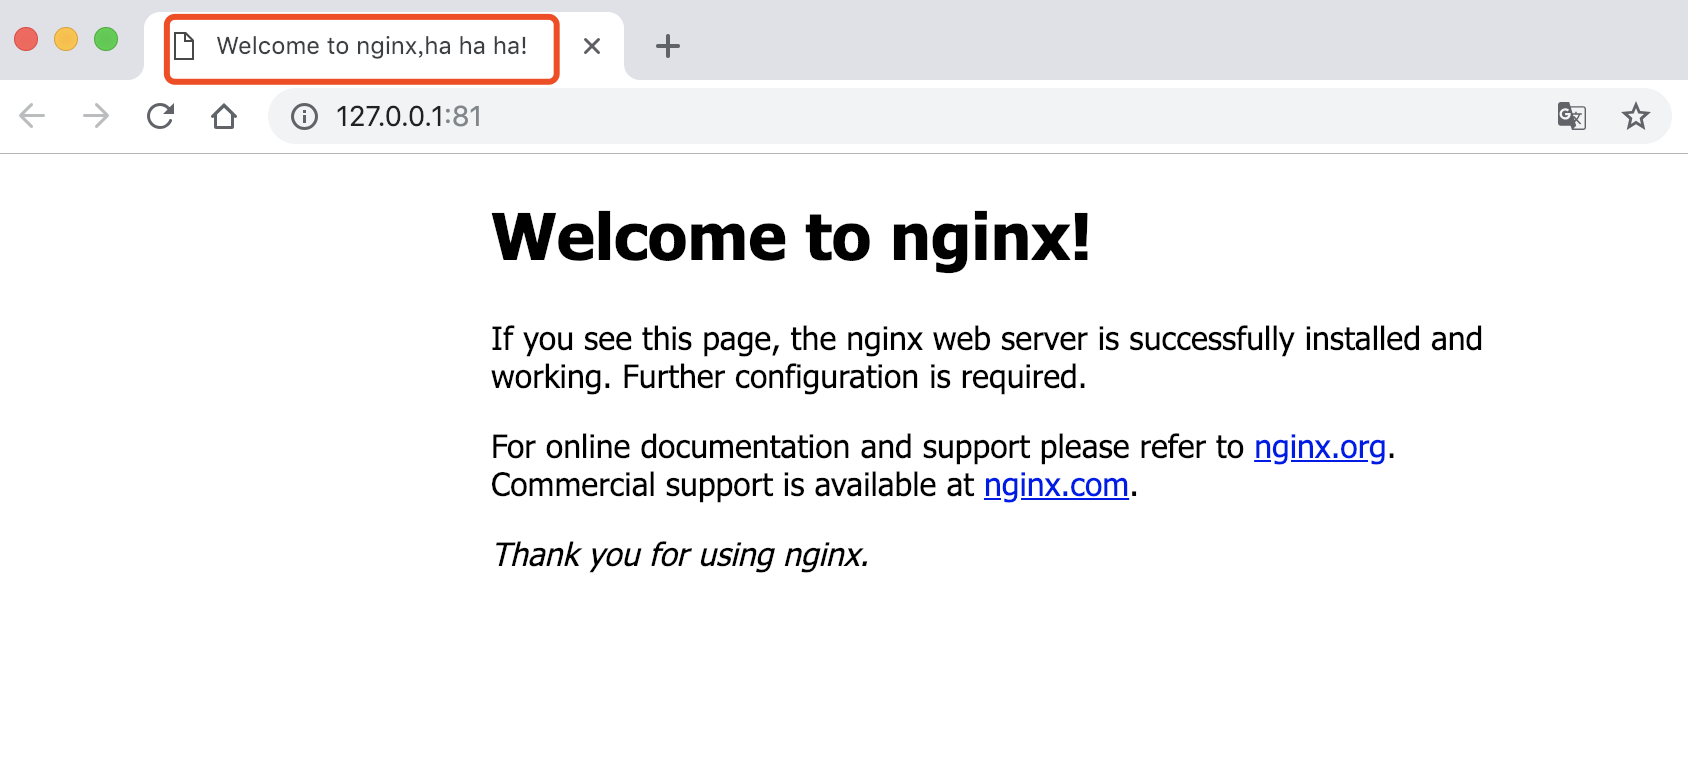This screenshot has width=1688, height=782.
Task: Reload the current page
Action: point(160,116)
